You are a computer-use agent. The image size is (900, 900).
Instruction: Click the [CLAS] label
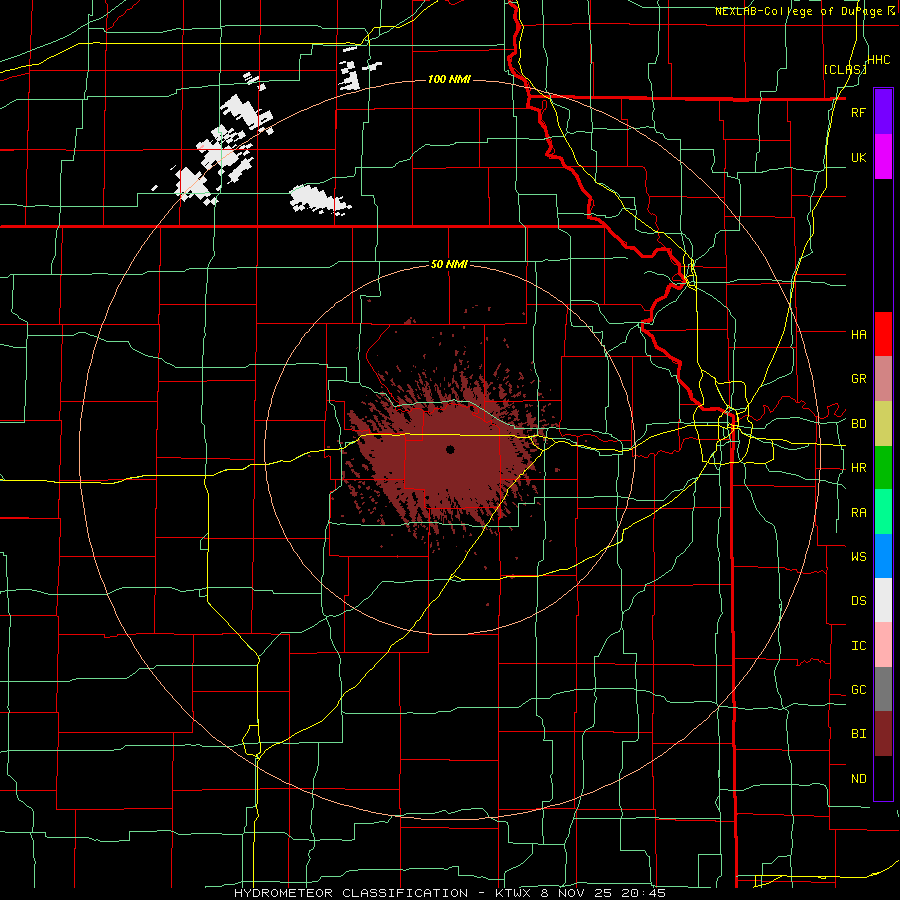coord(845,69)
